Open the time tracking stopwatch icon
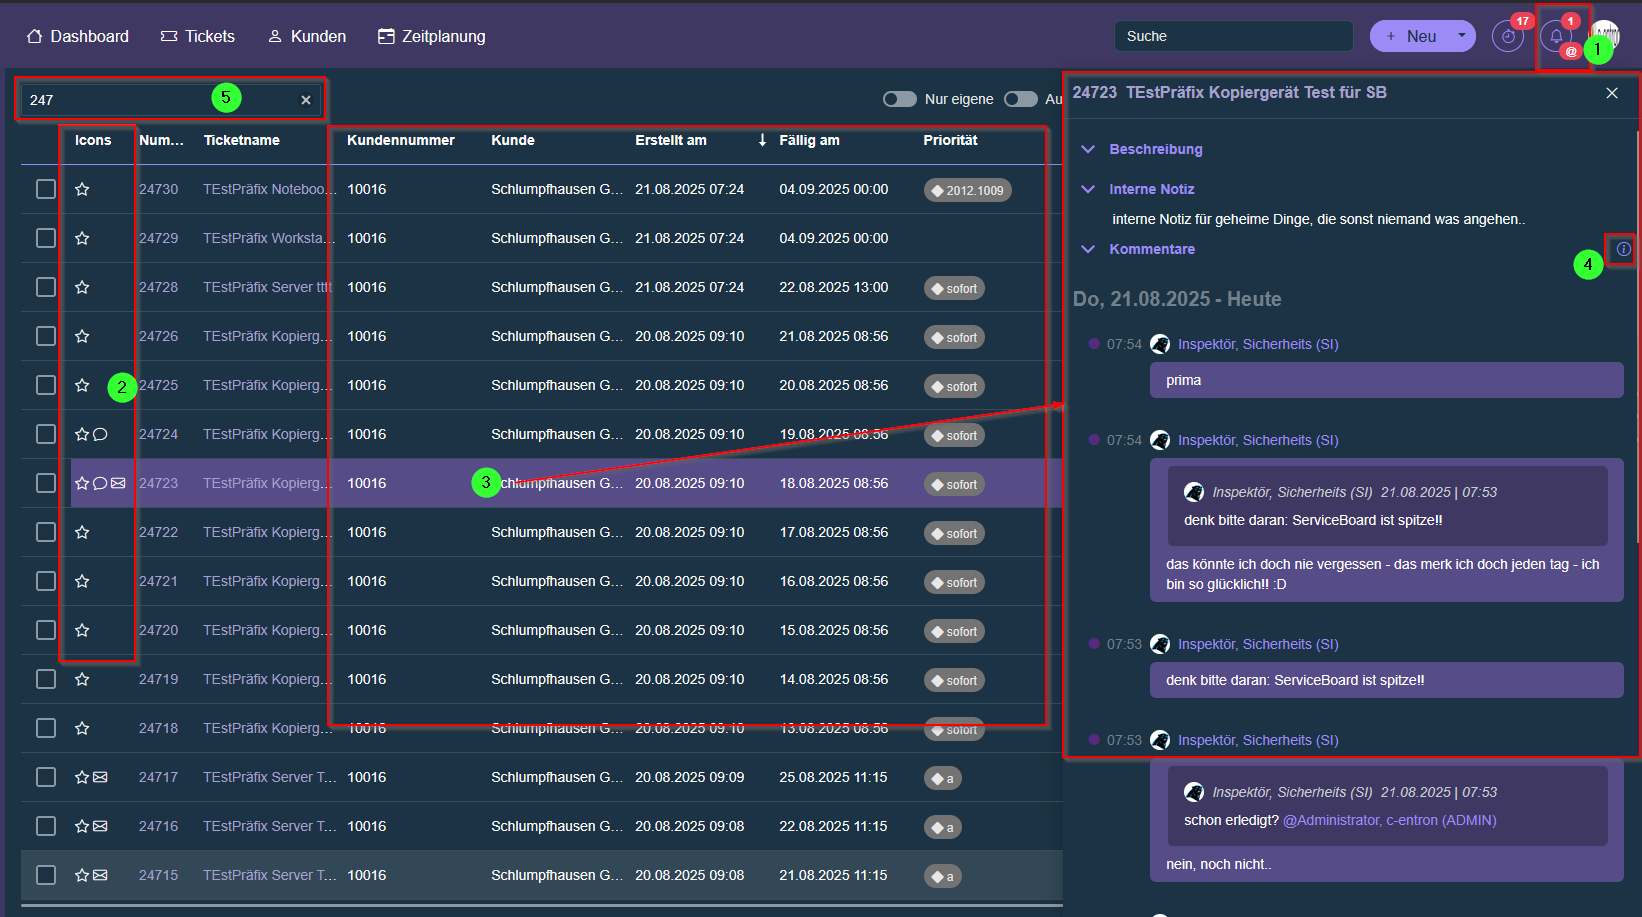 1507,37
